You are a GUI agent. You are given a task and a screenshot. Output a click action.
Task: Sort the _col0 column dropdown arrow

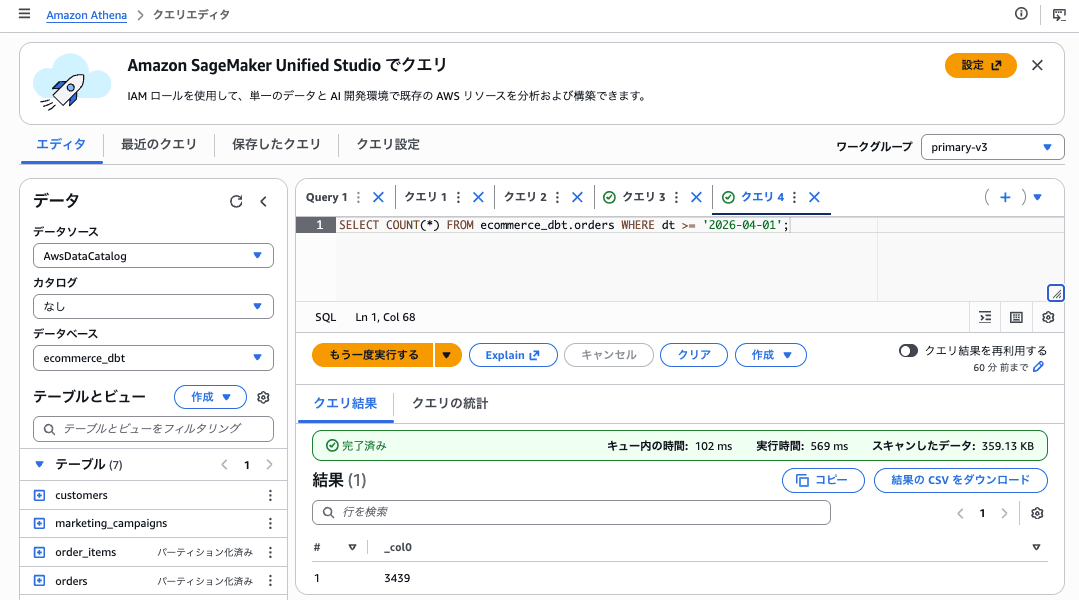[1036, 548]
